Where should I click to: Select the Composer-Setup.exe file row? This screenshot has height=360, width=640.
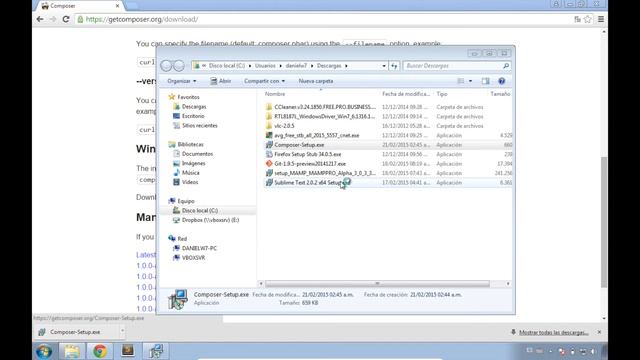coord(388,145)
